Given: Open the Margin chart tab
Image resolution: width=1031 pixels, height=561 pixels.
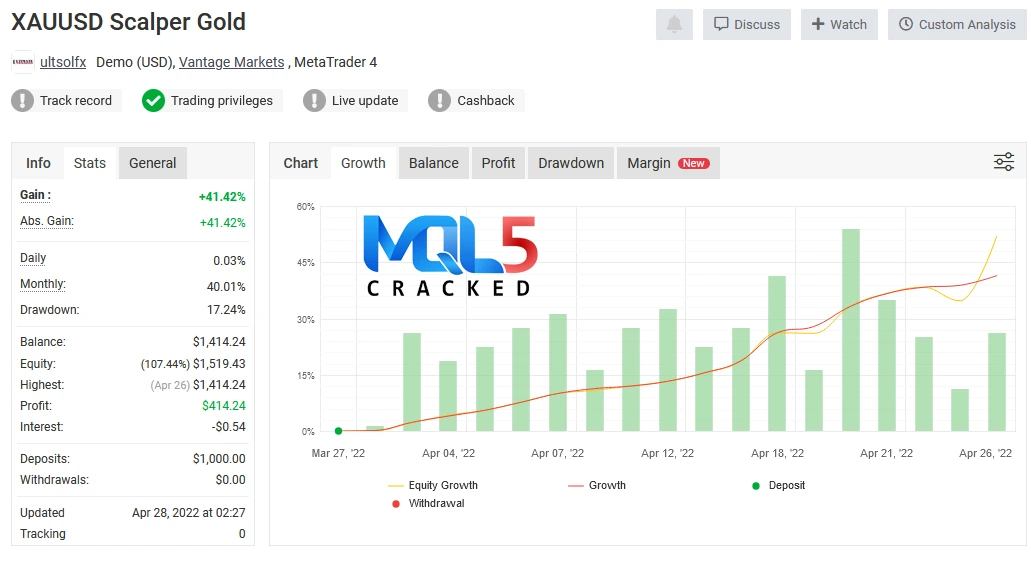Looking at the screenshot, I should [668, 163].
